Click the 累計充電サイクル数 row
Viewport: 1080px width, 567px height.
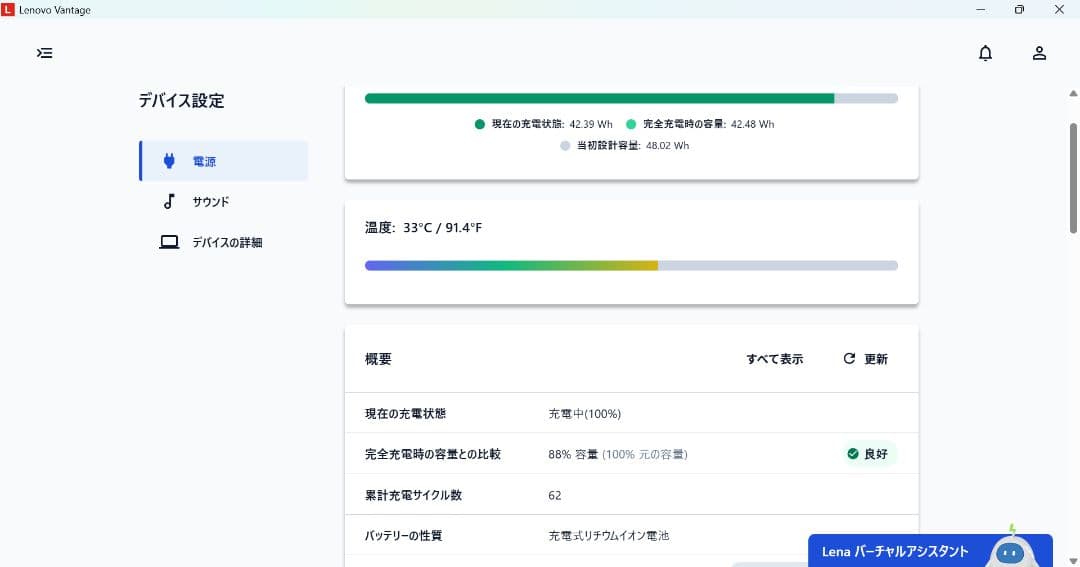(630, 495)
